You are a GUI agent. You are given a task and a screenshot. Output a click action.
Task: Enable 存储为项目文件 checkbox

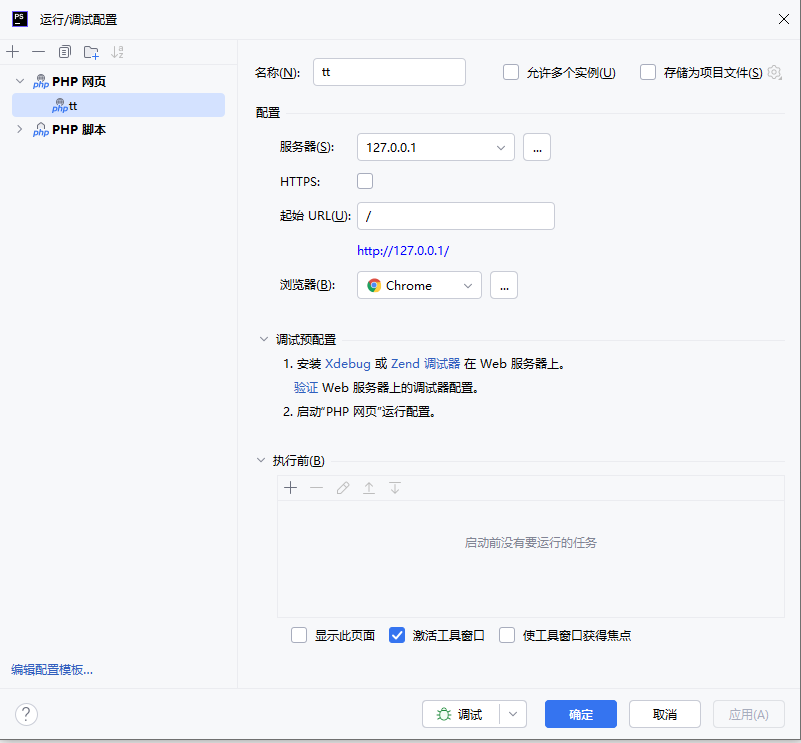[648, 72]
